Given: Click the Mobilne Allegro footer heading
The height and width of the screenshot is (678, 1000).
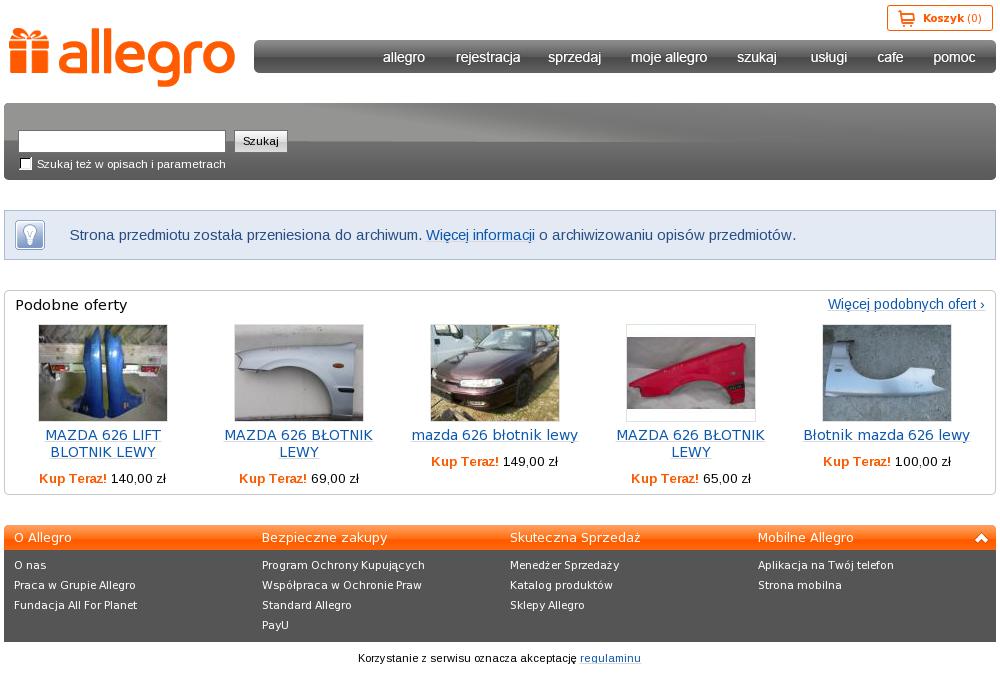Looking at the screenshot, I should (x=805, y=538).
